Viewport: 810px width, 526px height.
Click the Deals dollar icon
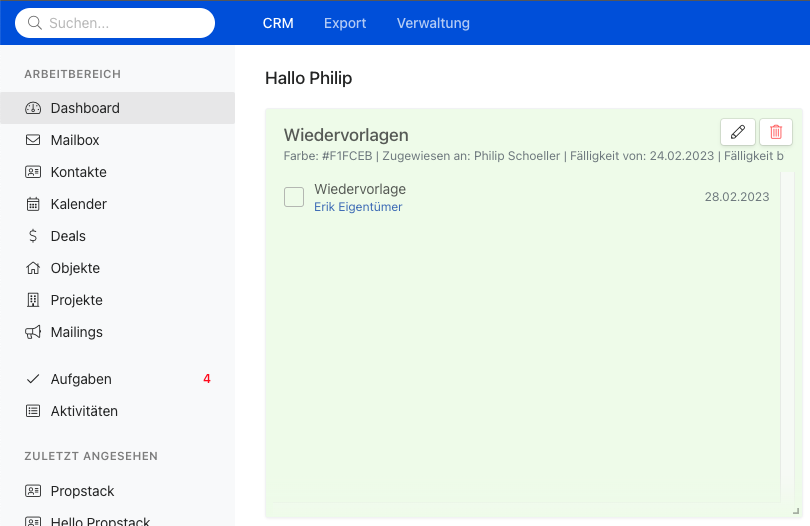(33, 236)
